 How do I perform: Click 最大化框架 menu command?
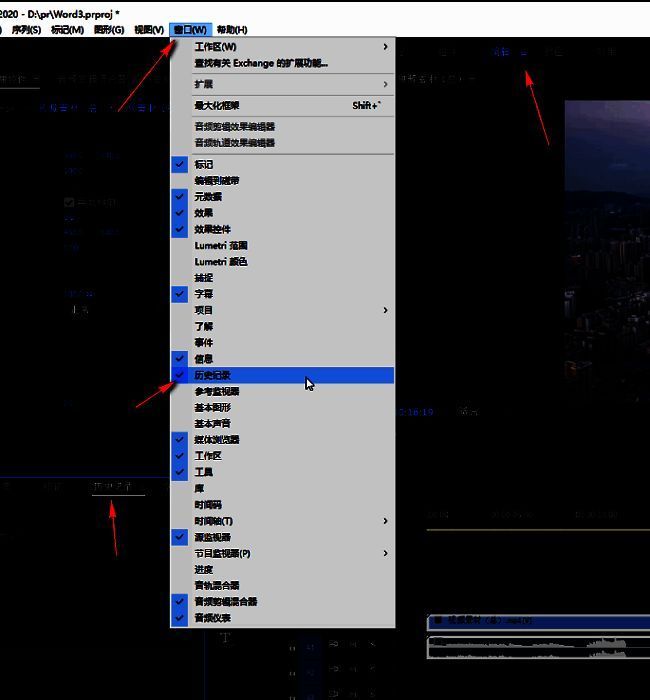point(217,105)
